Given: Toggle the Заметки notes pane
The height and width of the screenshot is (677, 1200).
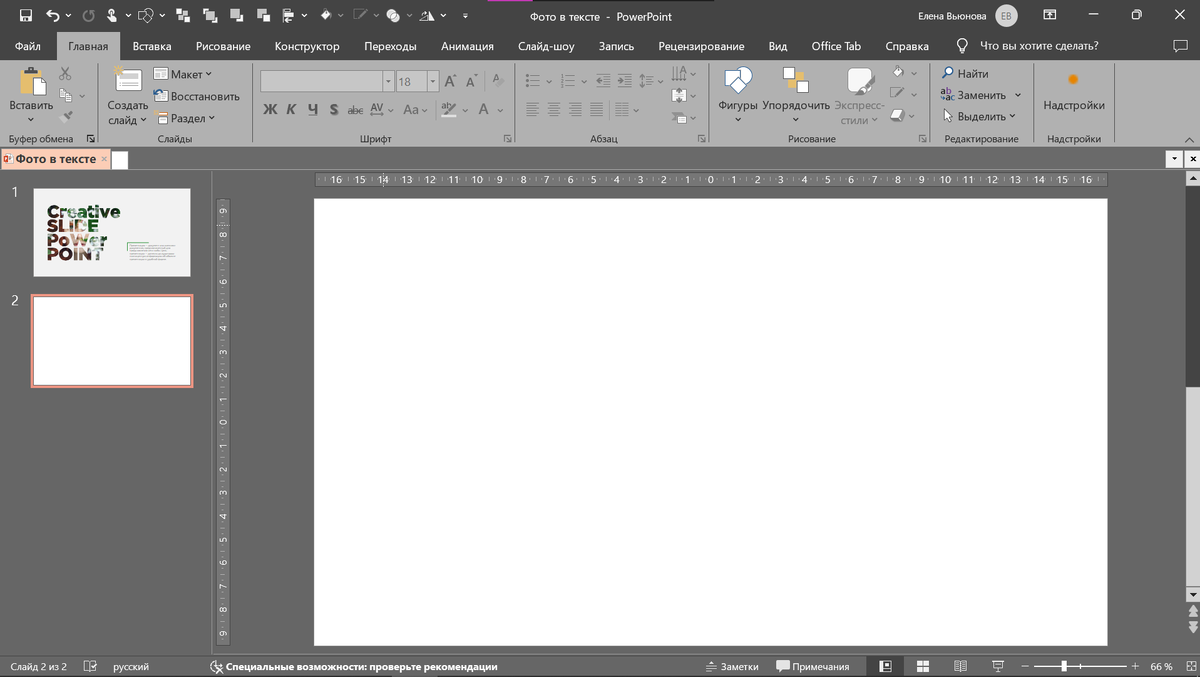Looking at the screenshot, I should coord(731,666).
